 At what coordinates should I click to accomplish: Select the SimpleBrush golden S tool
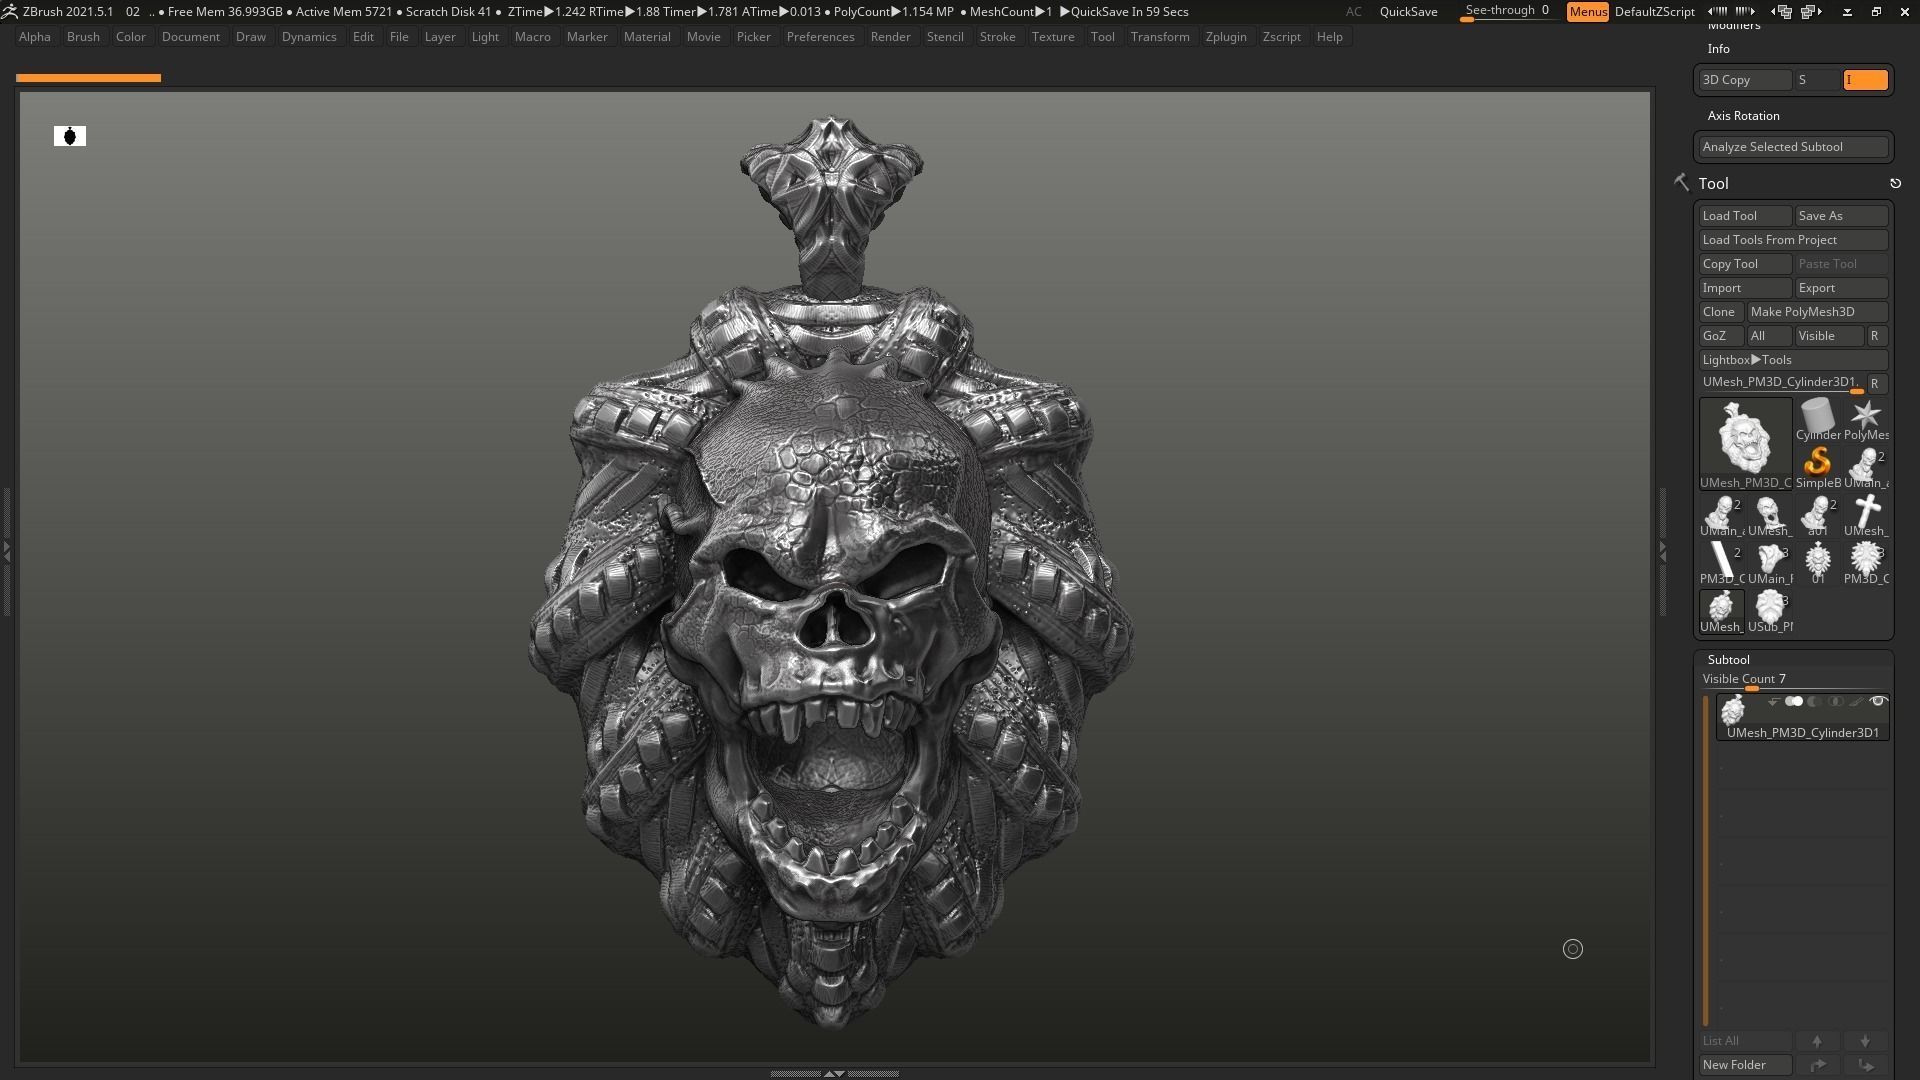pos(1817,467)
